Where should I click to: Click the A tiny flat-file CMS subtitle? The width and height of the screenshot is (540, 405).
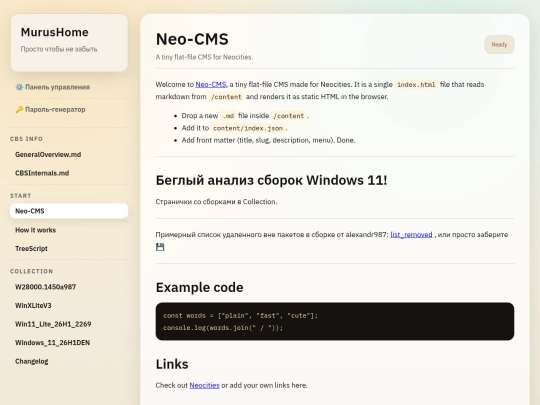(x=204, y=57)
